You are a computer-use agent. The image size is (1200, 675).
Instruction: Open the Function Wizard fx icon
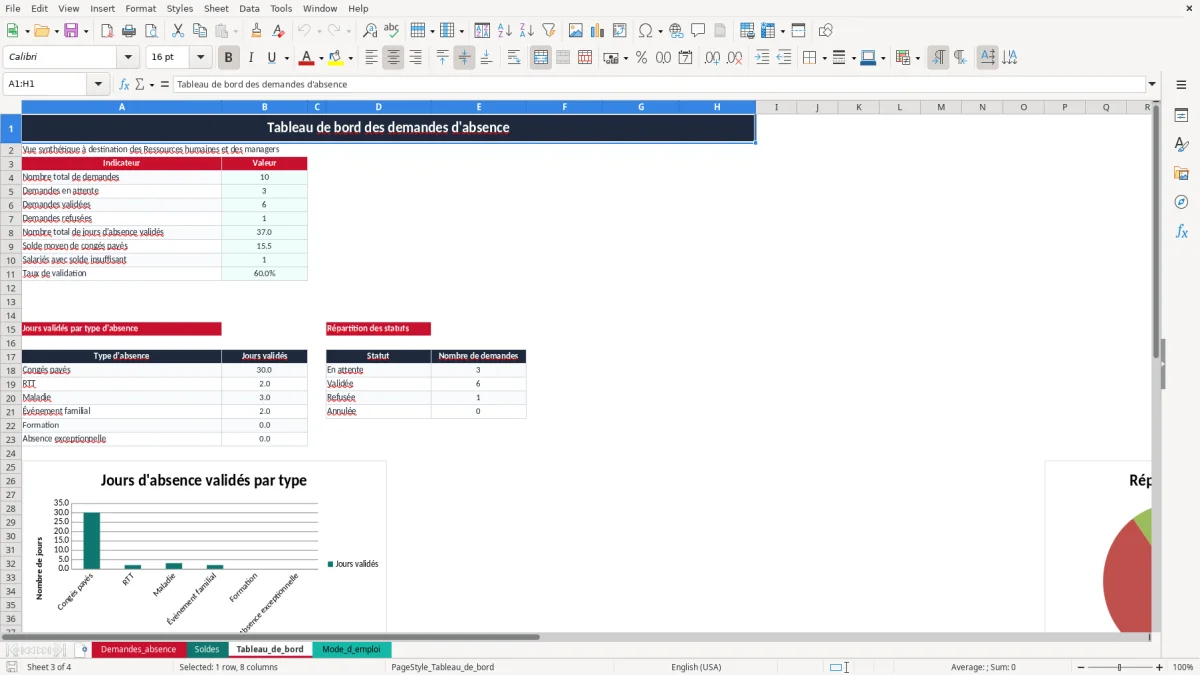tap(125, 85)
